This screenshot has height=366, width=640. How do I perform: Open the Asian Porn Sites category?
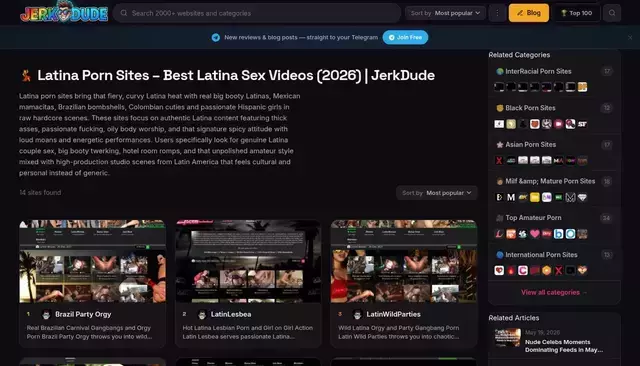(531, 144)
